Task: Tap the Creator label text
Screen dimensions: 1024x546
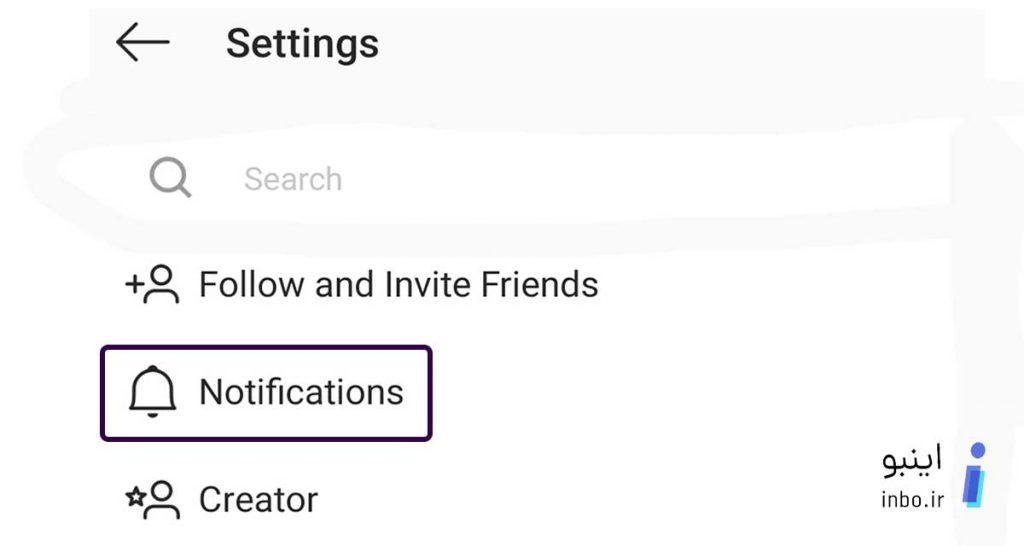Action: click(x=259, y=500)
